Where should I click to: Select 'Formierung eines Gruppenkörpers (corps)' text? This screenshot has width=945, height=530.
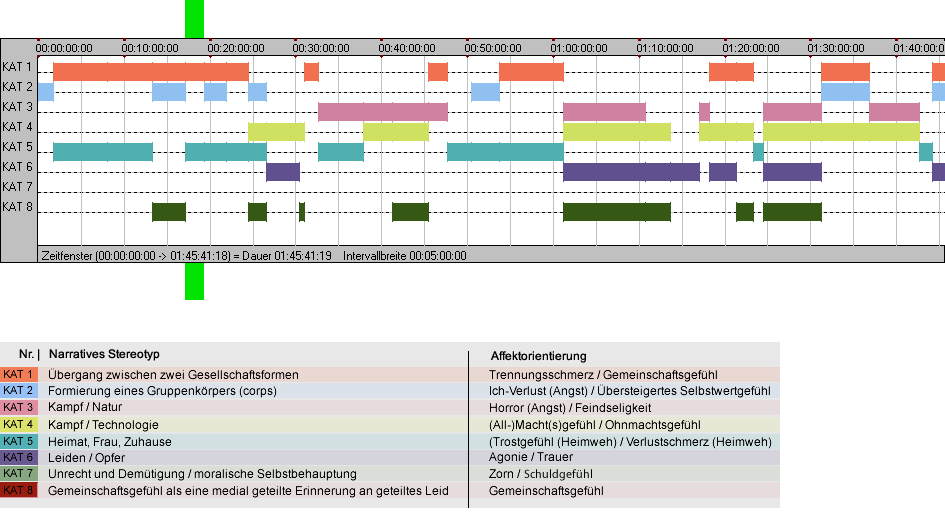(x=162, y=391)
